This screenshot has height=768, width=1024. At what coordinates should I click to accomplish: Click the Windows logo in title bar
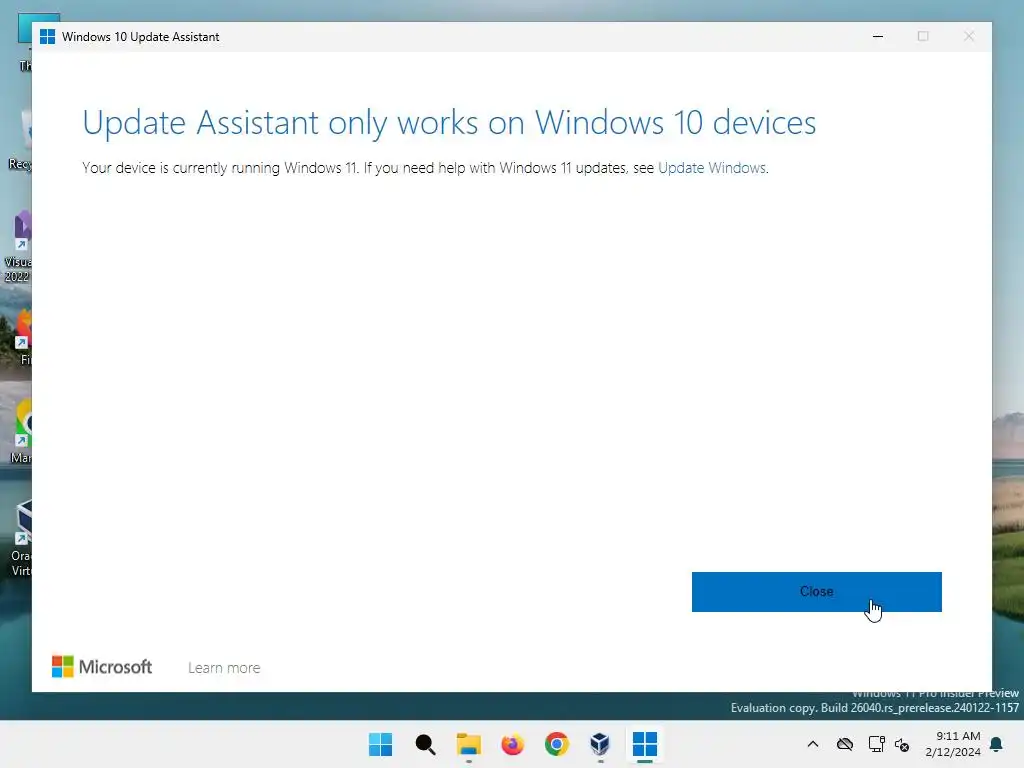click(x=47, y=37)
